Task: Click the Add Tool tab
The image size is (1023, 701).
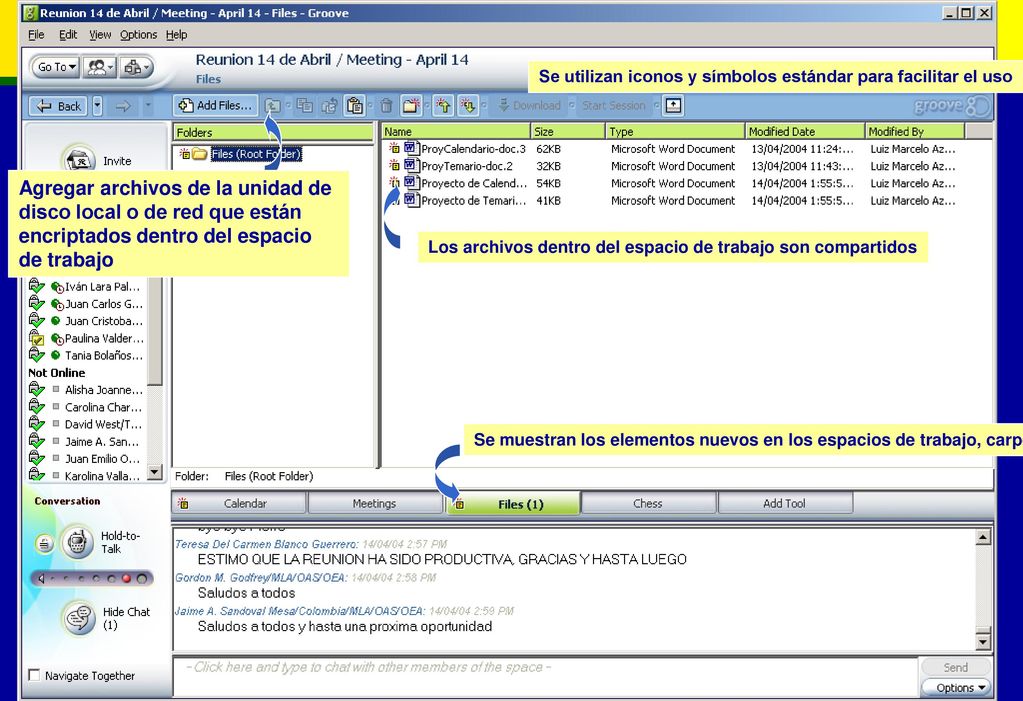Action: coord(784,503)
